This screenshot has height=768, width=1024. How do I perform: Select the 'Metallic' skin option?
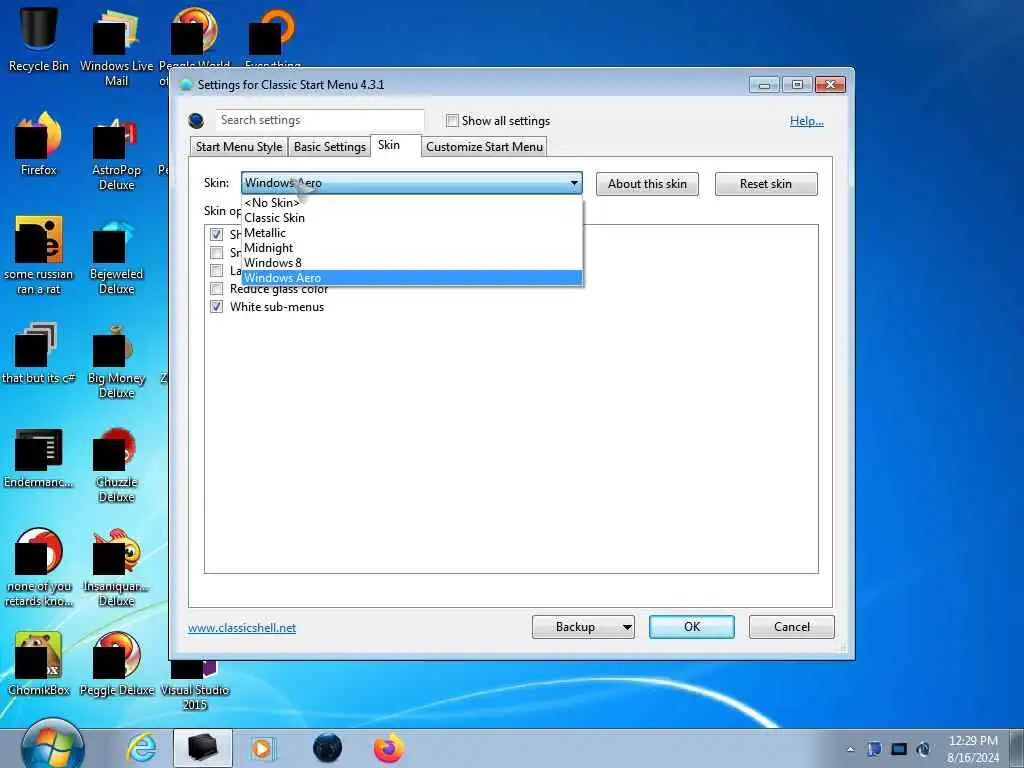click(411, 232)
